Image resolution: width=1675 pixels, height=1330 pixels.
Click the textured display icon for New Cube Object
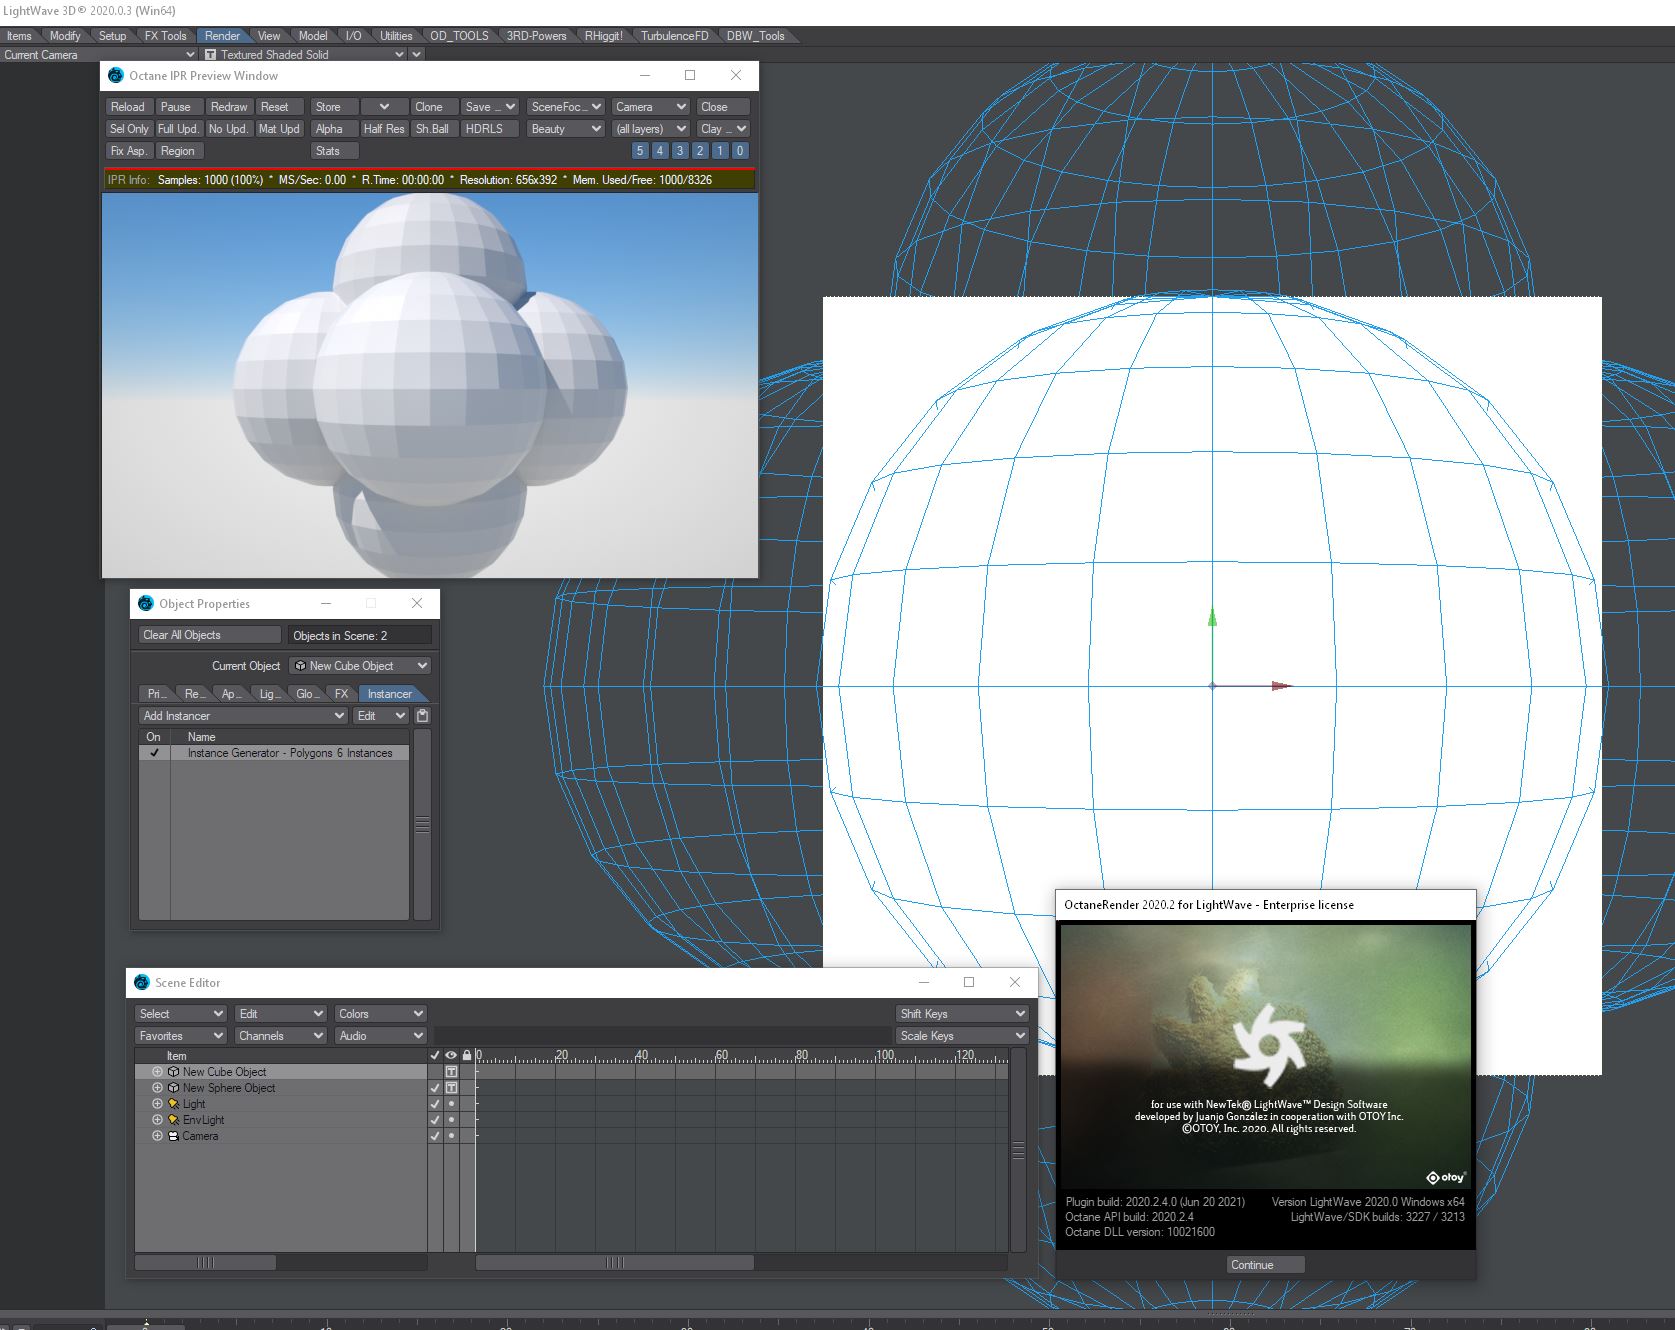(451, 1072)
